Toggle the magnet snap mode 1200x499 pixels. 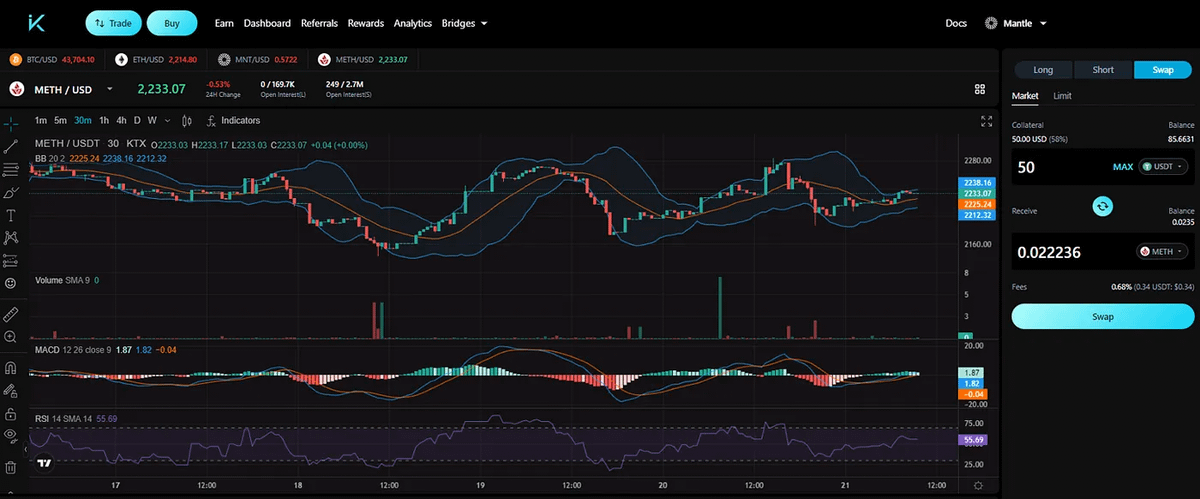click(11, 368)
